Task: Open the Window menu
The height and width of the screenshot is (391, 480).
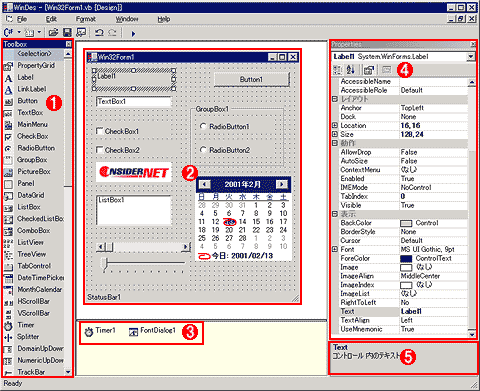Action: pyautogui.click(x=127, y=19)
